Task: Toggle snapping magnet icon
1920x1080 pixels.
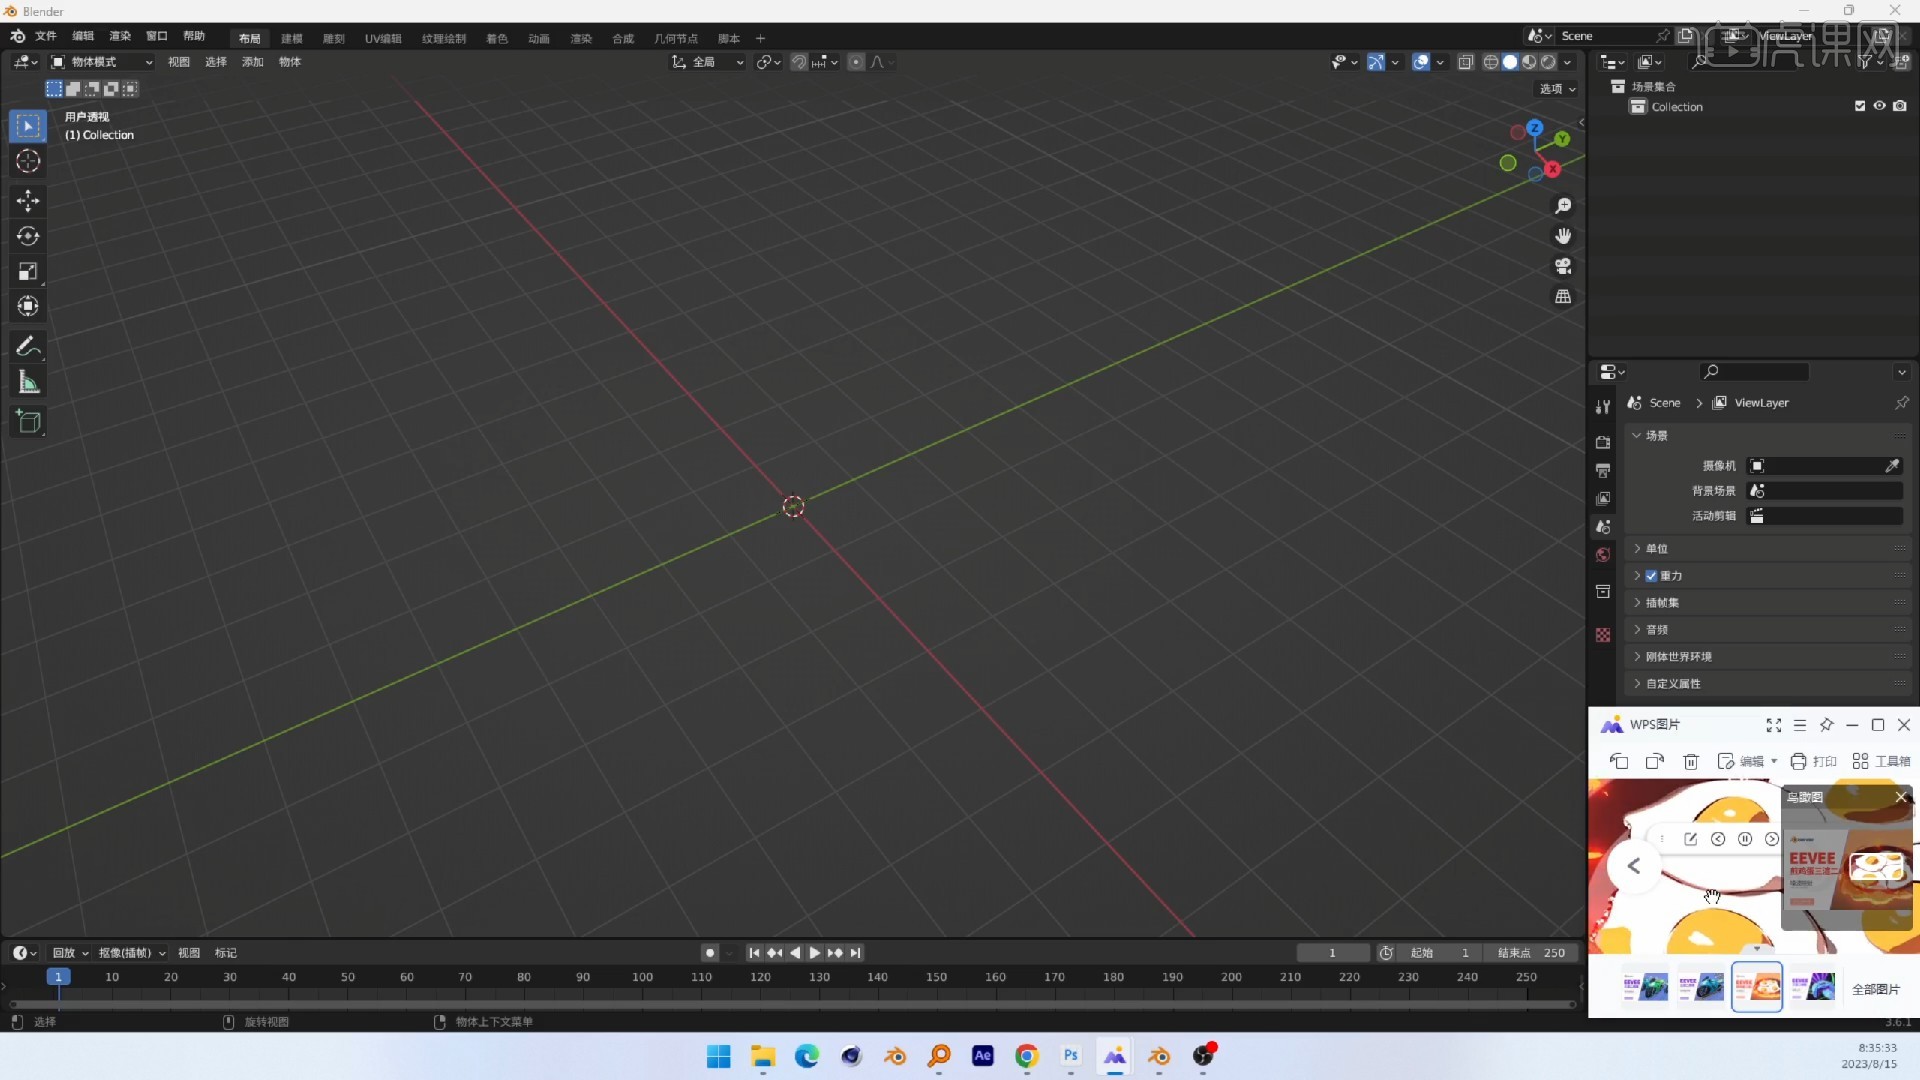Action: [799, 62]
